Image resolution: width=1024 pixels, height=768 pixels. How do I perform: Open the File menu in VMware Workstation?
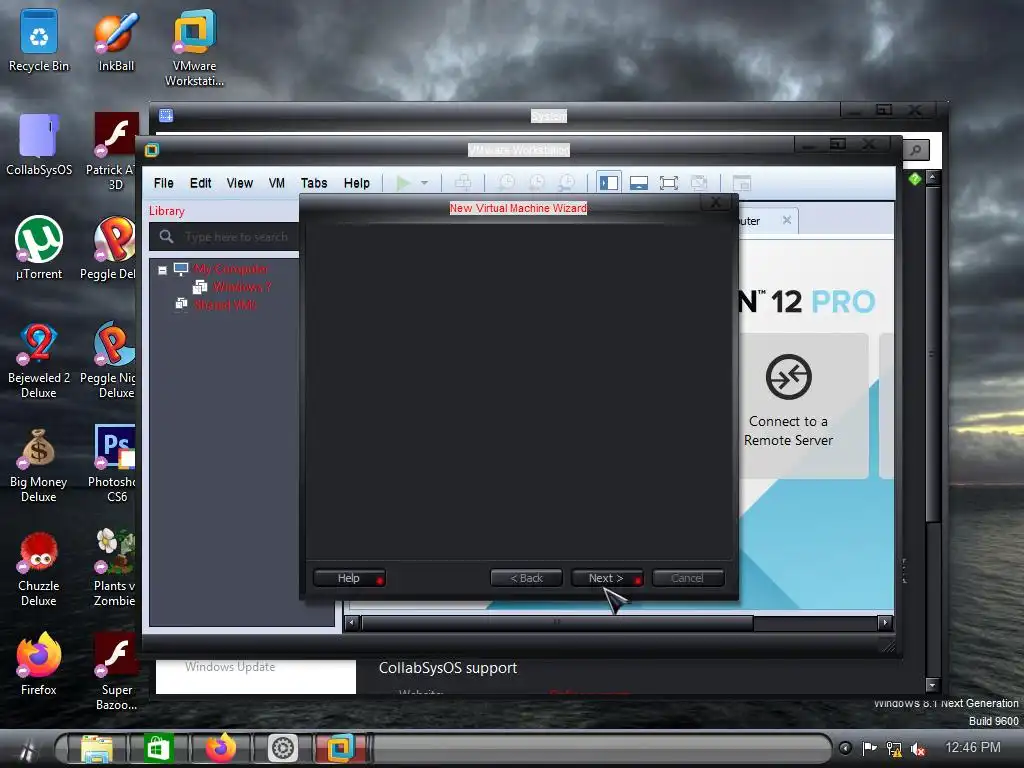(163, 184)
